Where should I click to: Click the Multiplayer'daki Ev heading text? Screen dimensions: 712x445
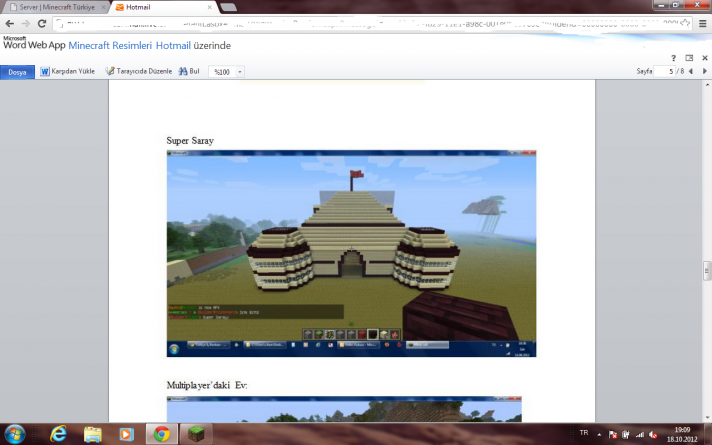[x=207, y=385]
